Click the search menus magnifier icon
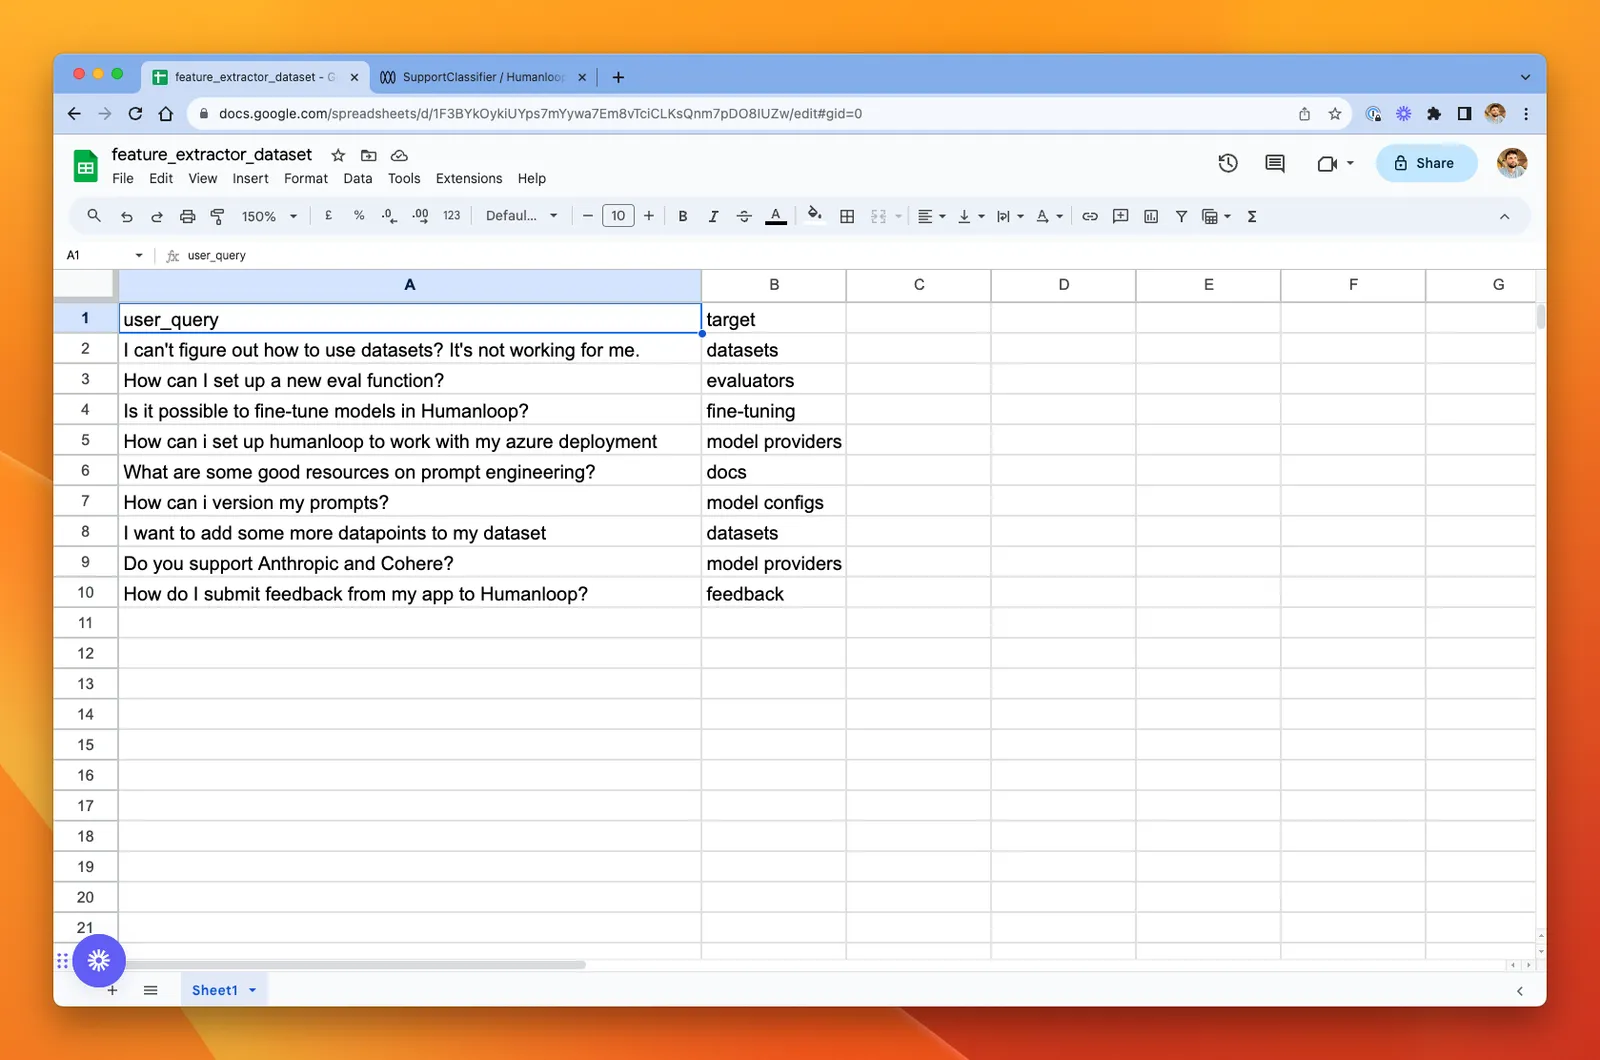This screenshot has width=1600, height=1060. [94, 216]
